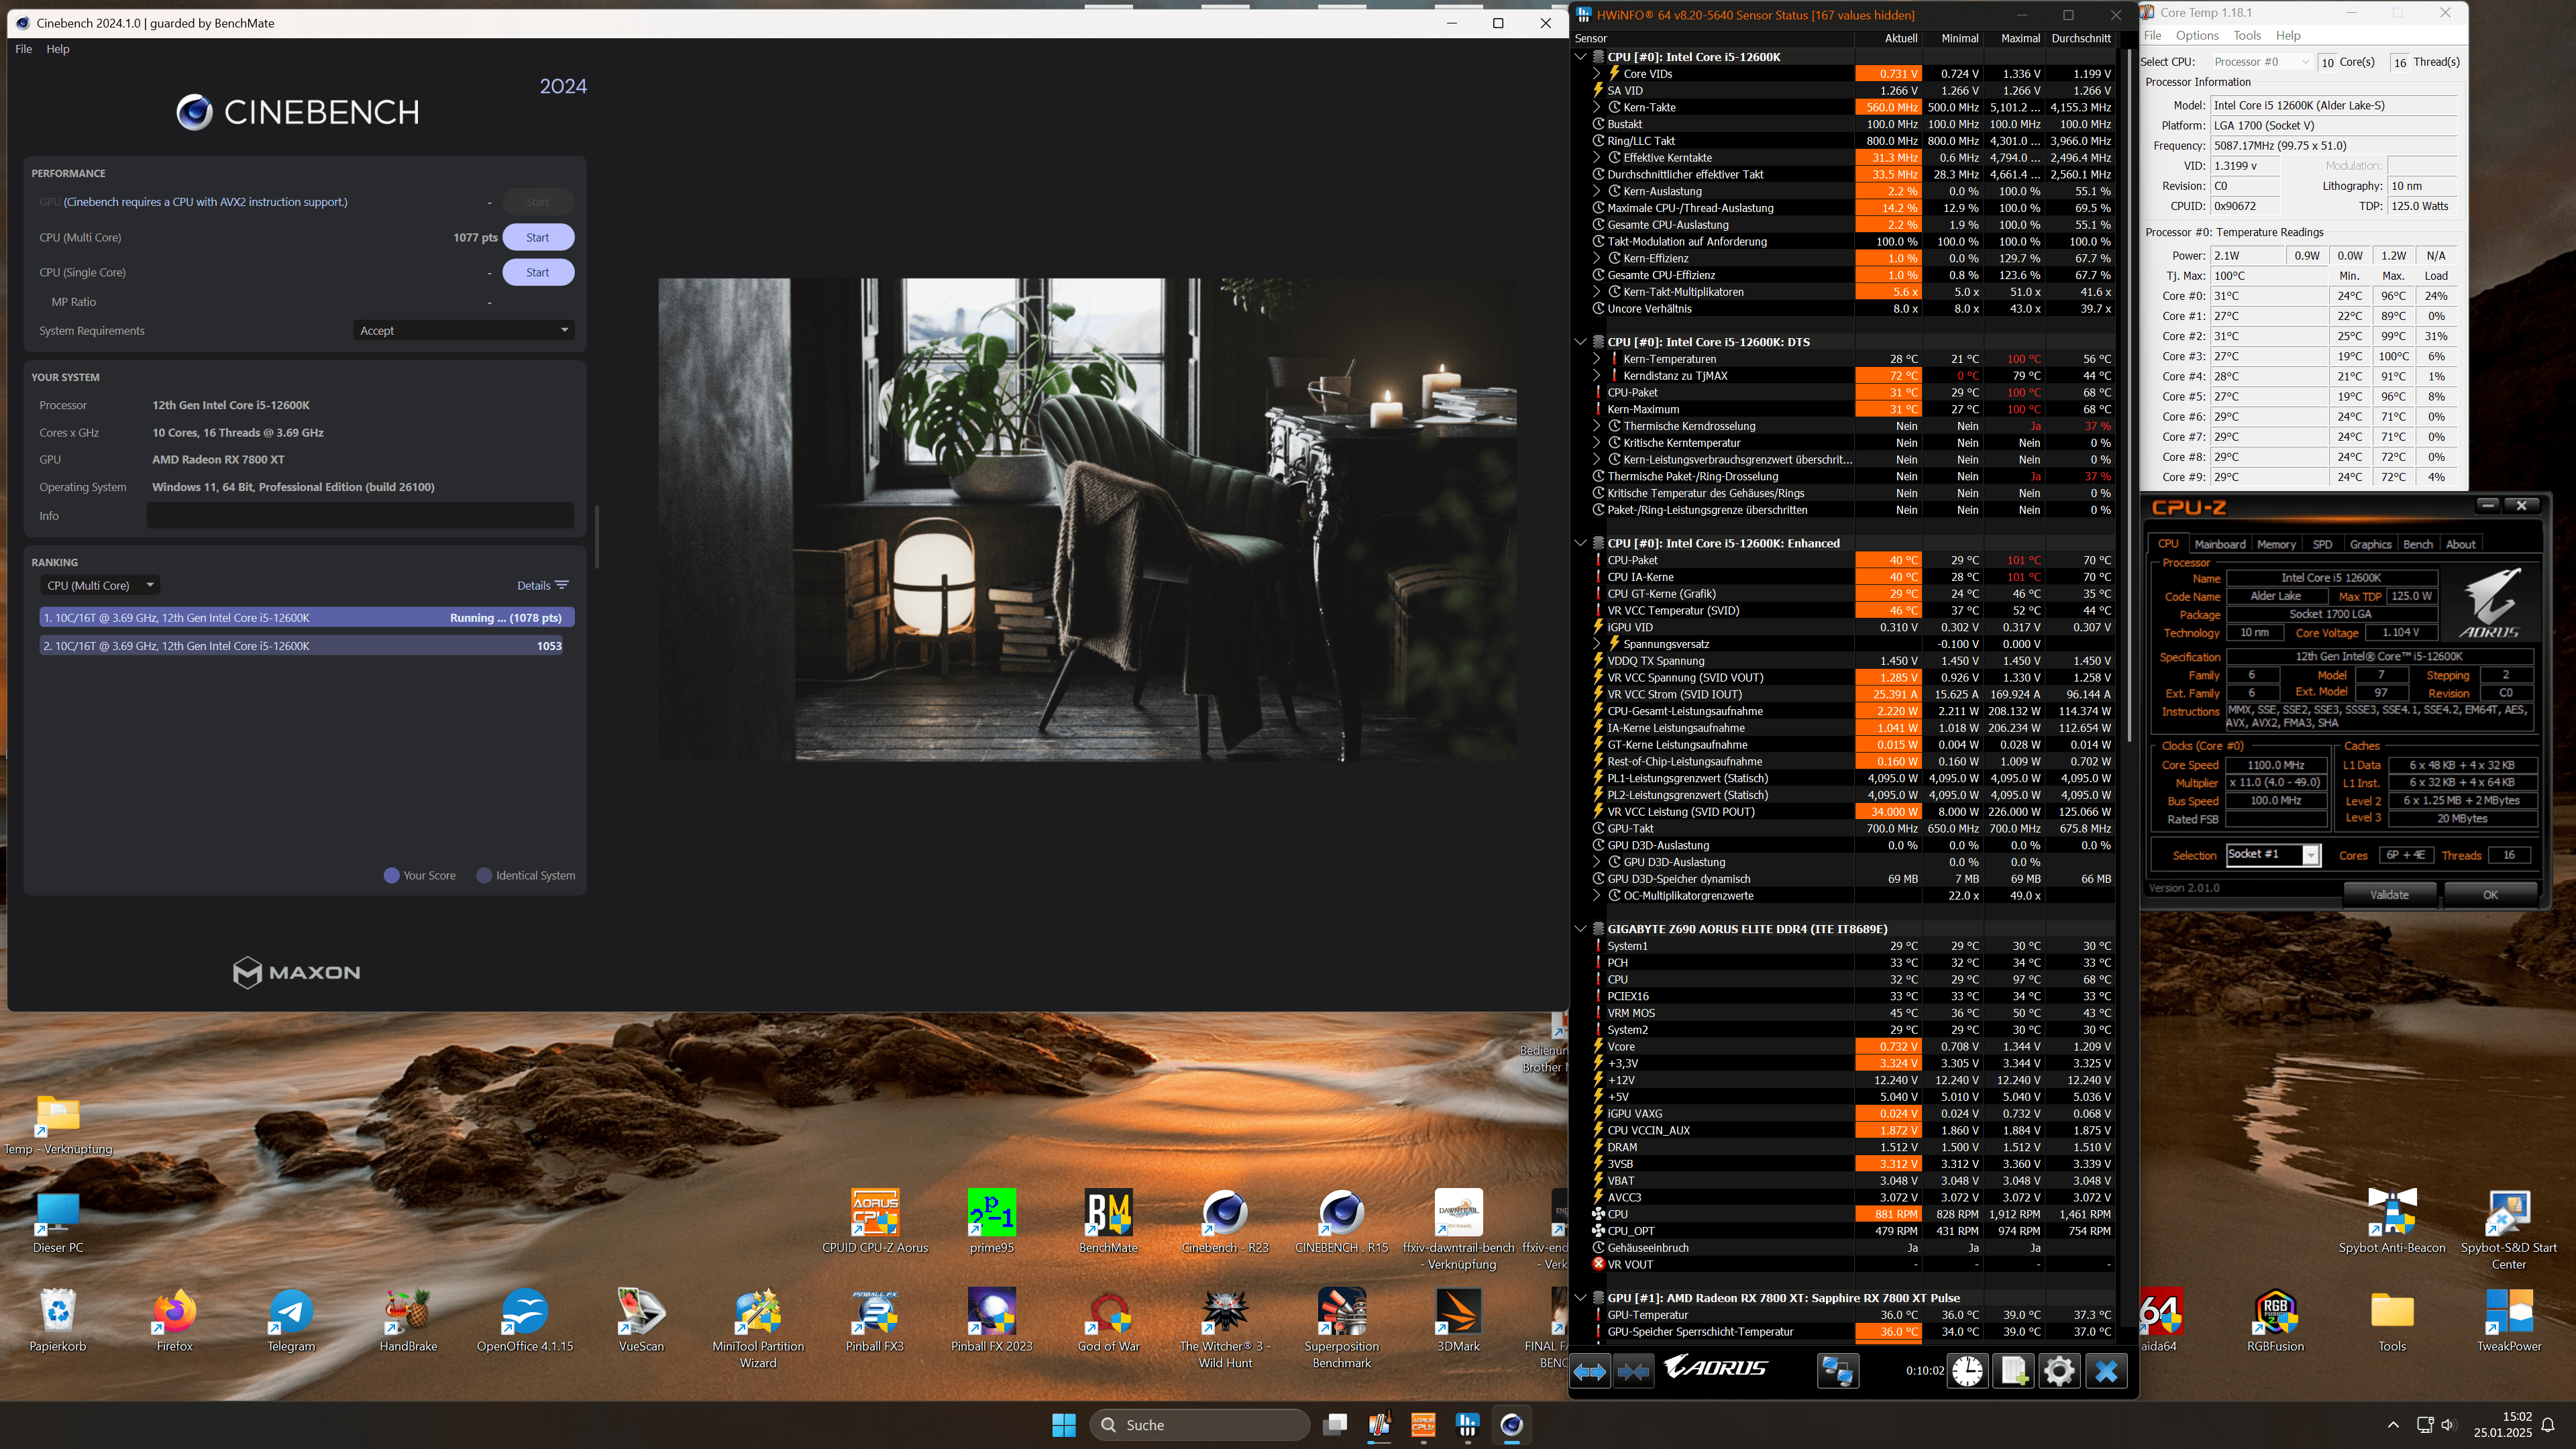The height and width of the screenshot is (1449, 2576).
Task: Click the CPU-Z Validate button
Action: [2389, 895]
